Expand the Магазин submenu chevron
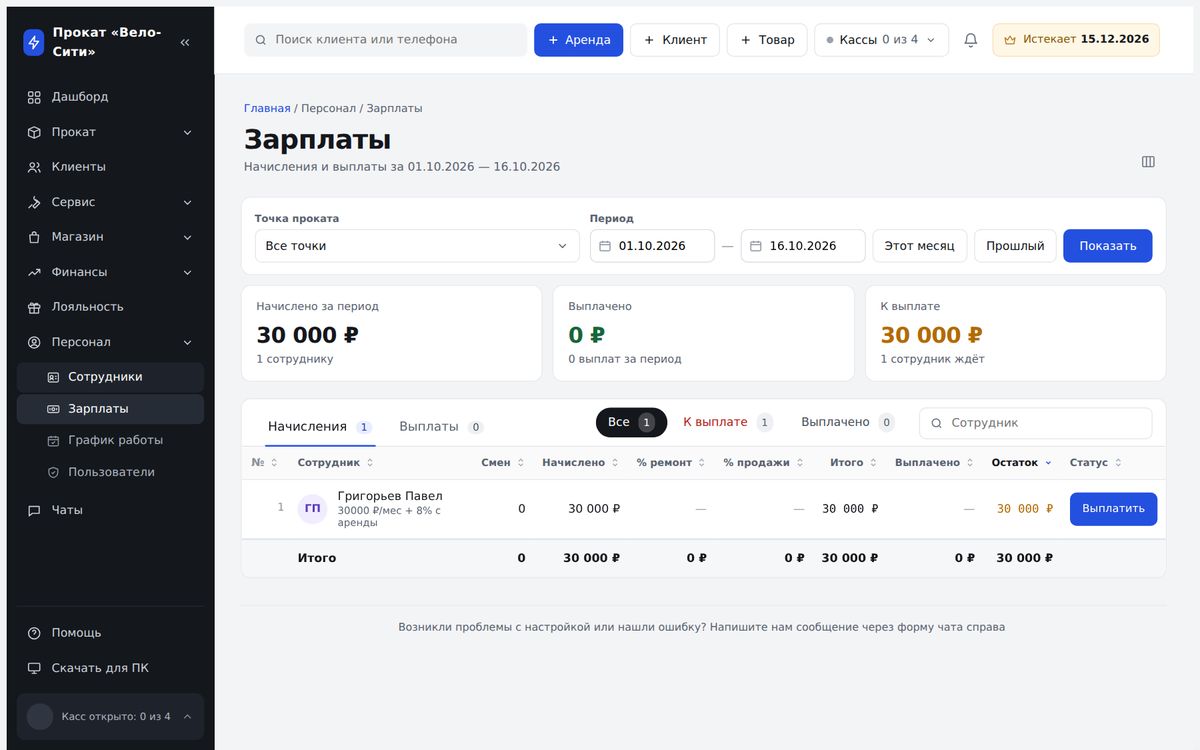 (187, 237)
